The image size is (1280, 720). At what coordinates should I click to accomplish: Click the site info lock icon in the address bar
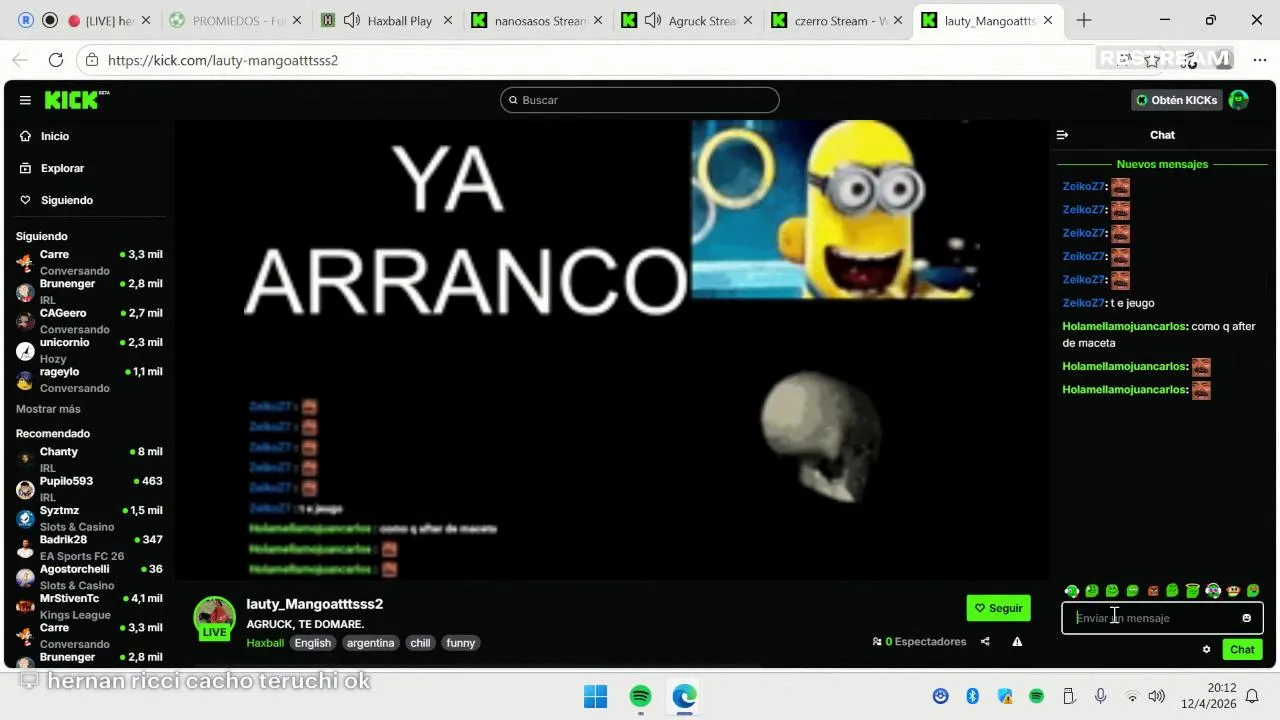92,60
